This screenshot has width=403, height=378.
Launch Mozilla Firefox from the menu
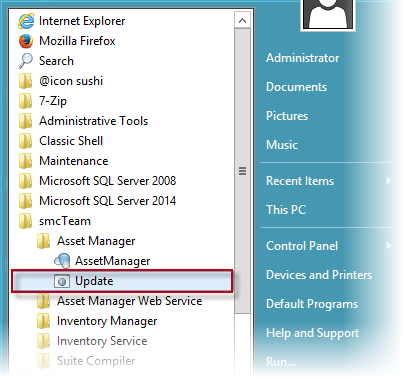67,41
